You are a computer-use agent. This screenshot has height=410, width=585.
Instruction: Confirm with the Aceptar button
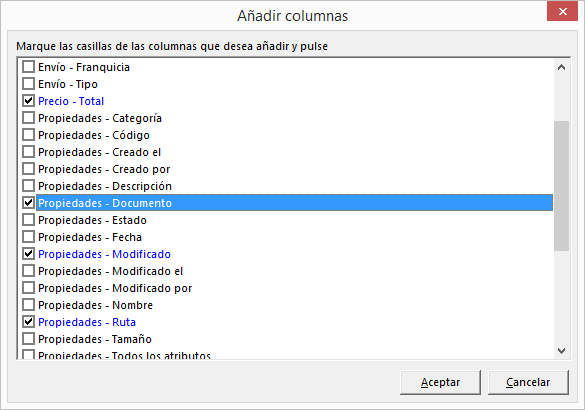click(x=440, y=382)
